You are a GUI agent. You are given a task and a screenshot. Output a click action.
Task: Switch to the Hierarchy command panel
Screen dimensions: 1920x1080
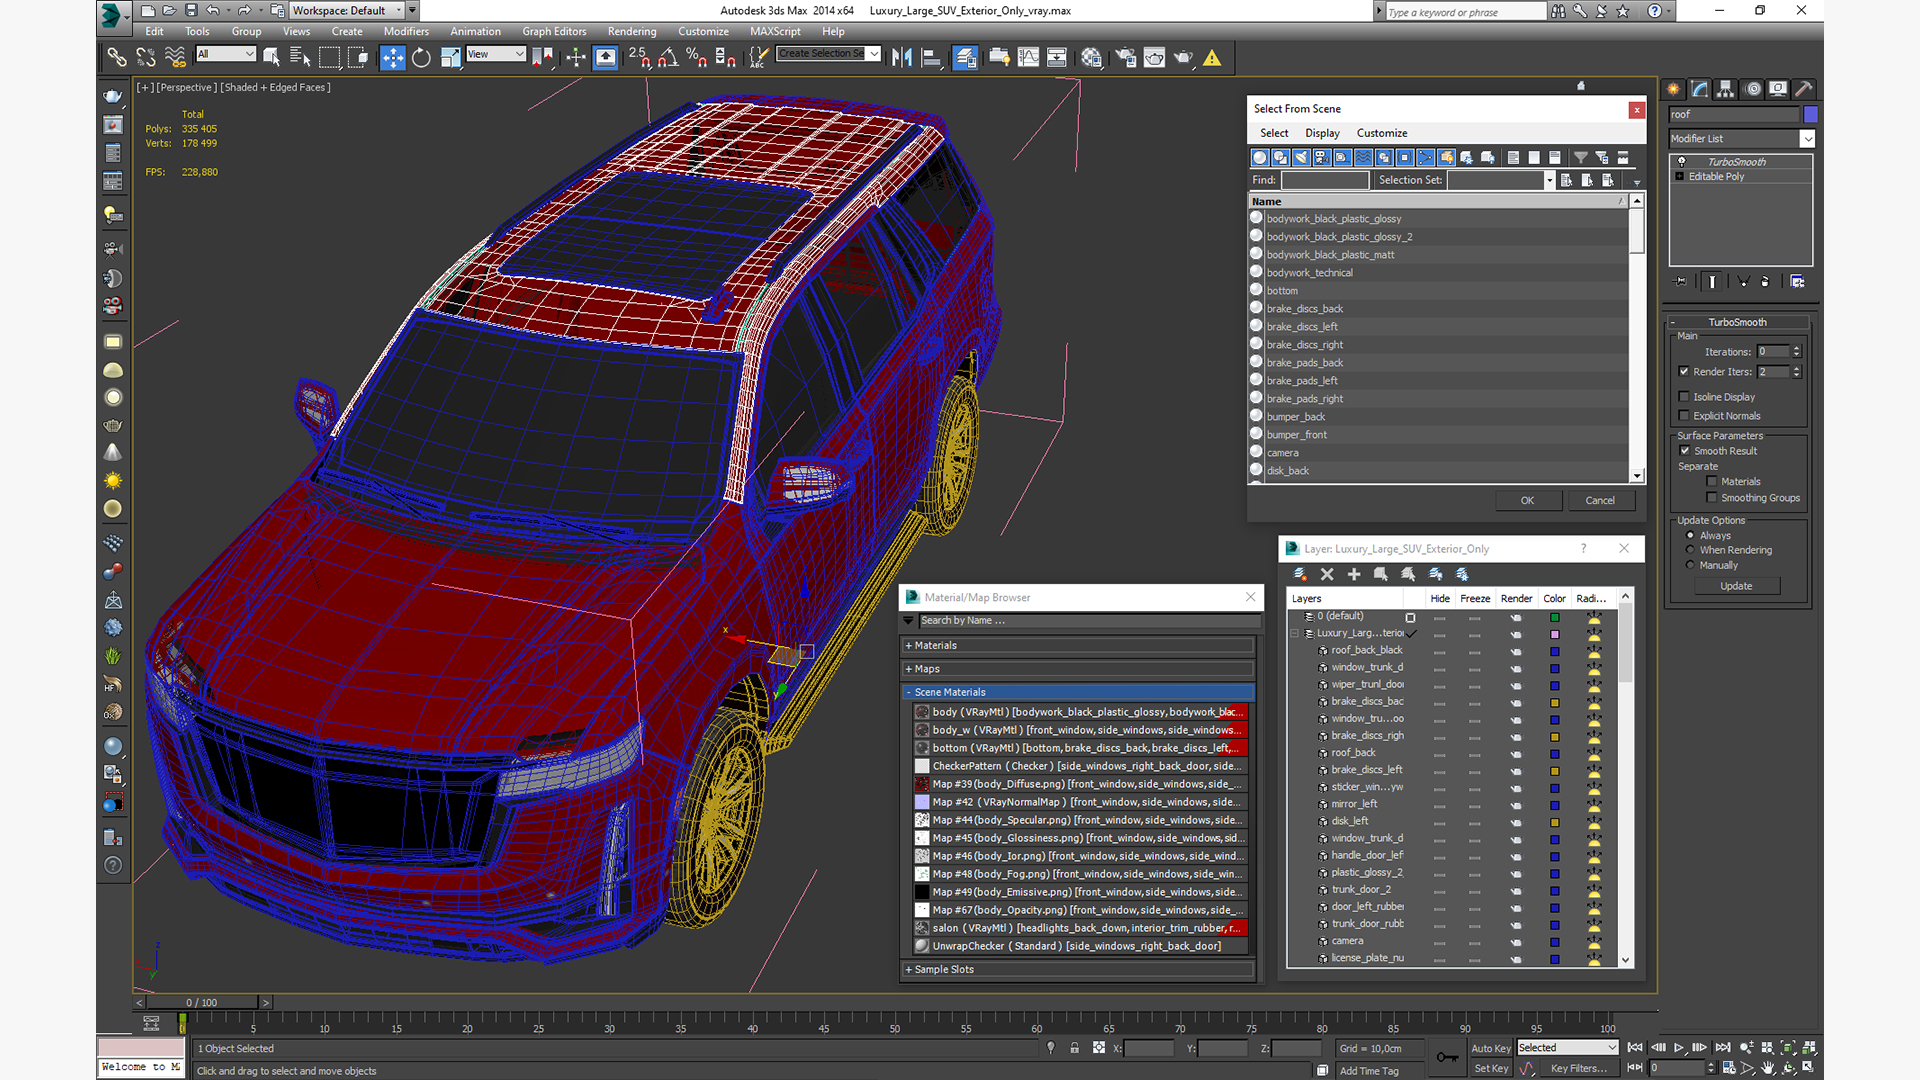pyautogui.click(x=1726, y=89)
